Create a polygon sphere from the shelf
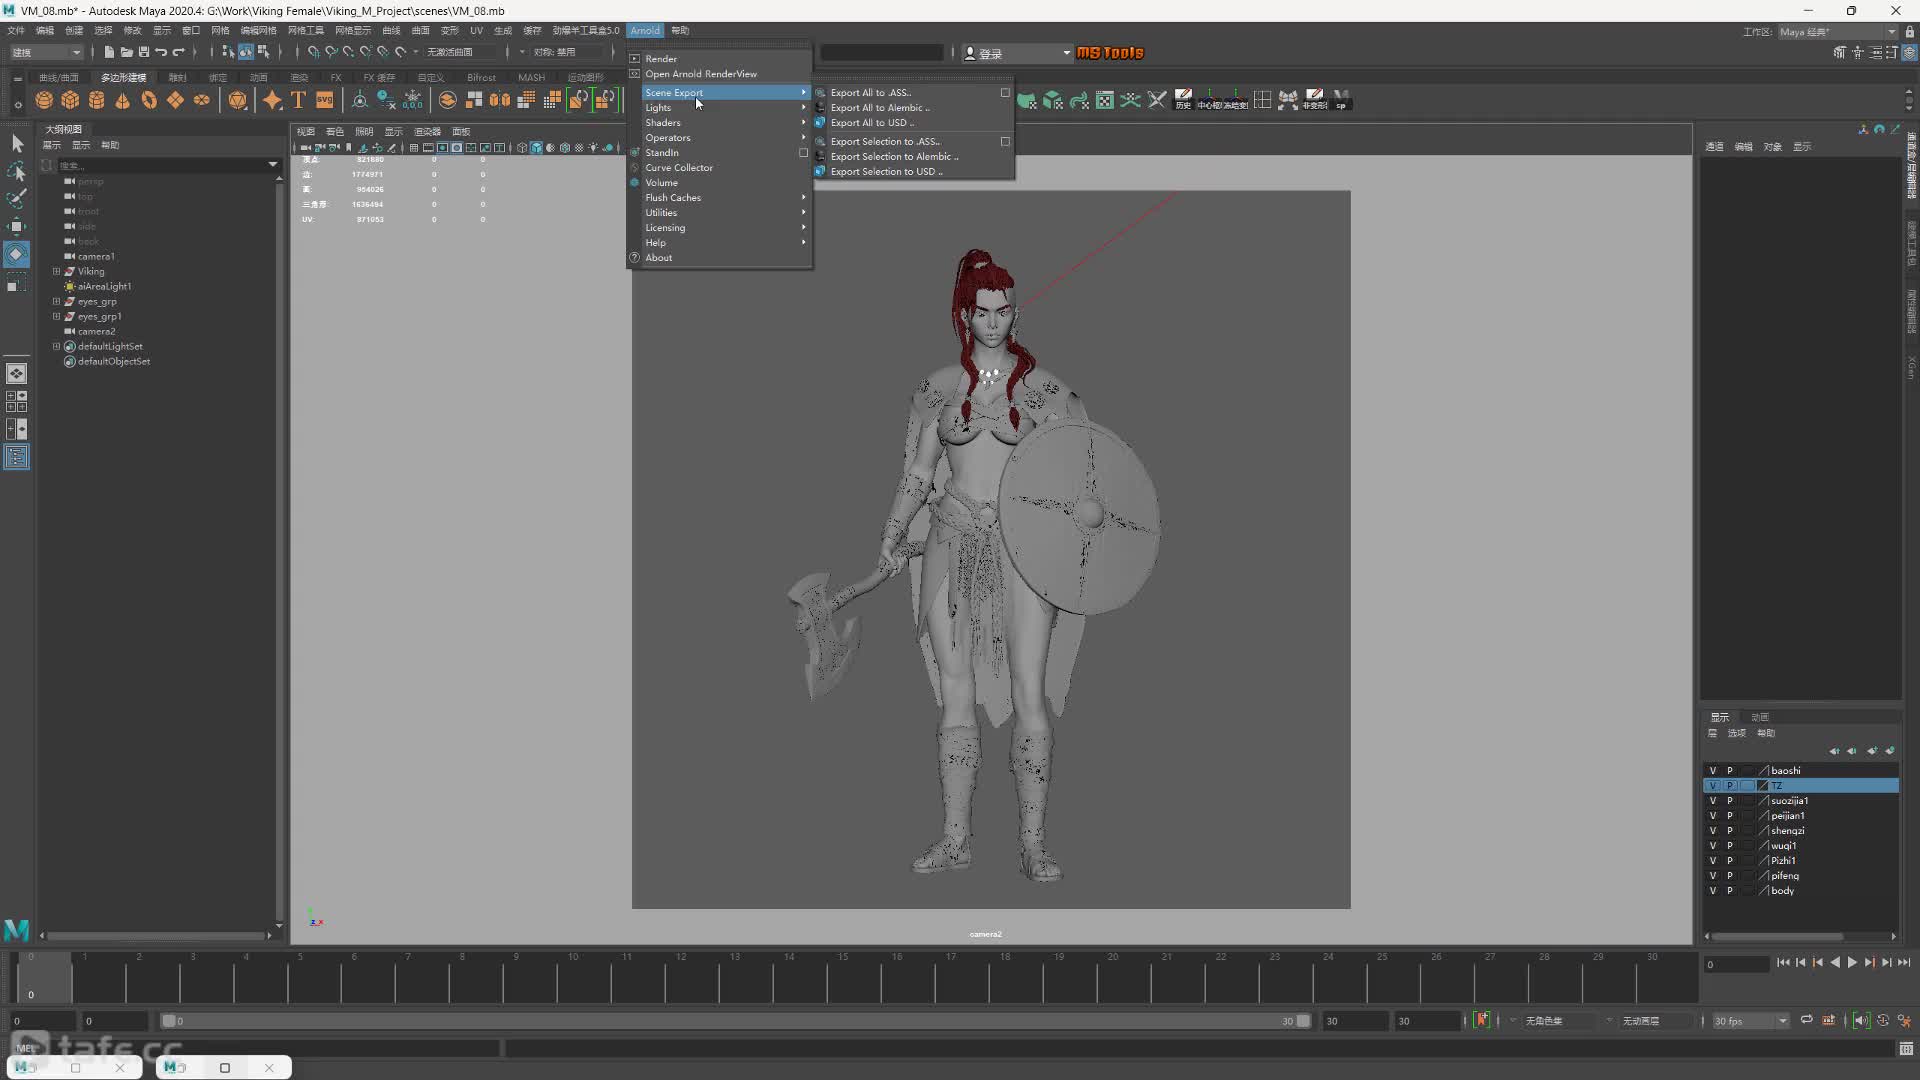The width and height of the screenshot is (1920, 1080). [x=44, y=100]
